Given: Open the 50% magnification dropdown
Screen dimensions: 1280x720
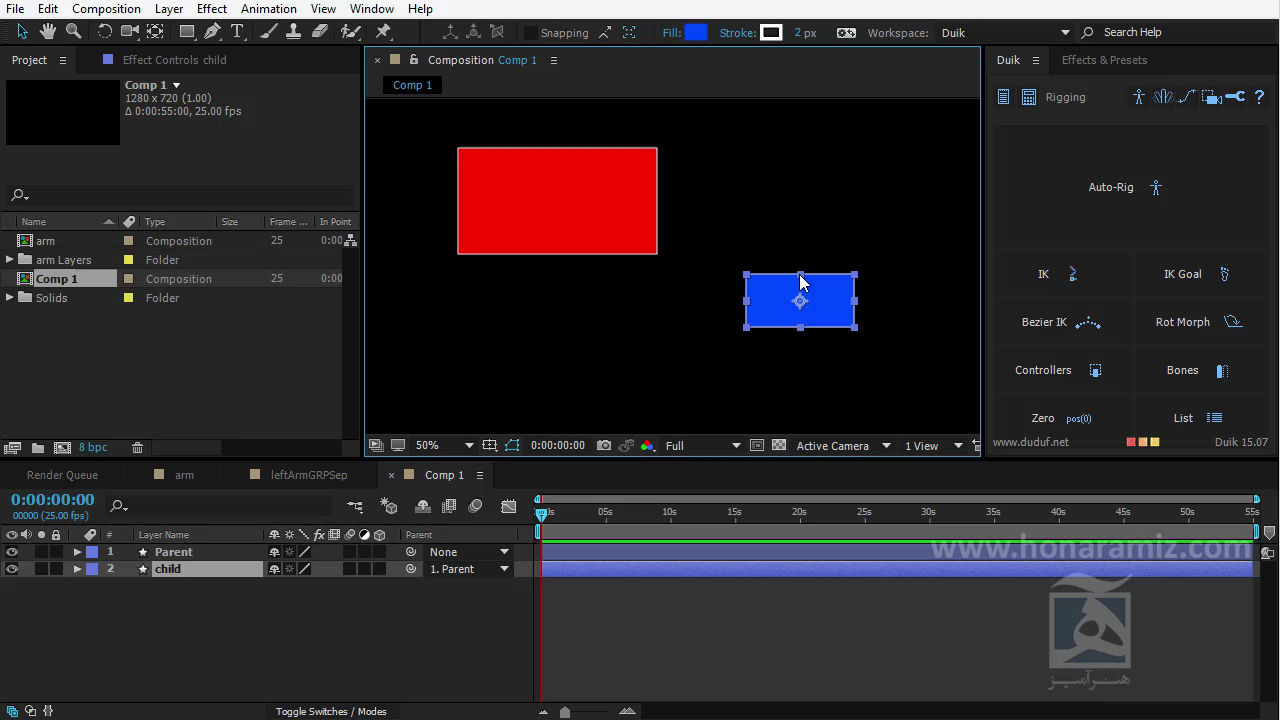Looking at the screenshot, I should 444,446.
